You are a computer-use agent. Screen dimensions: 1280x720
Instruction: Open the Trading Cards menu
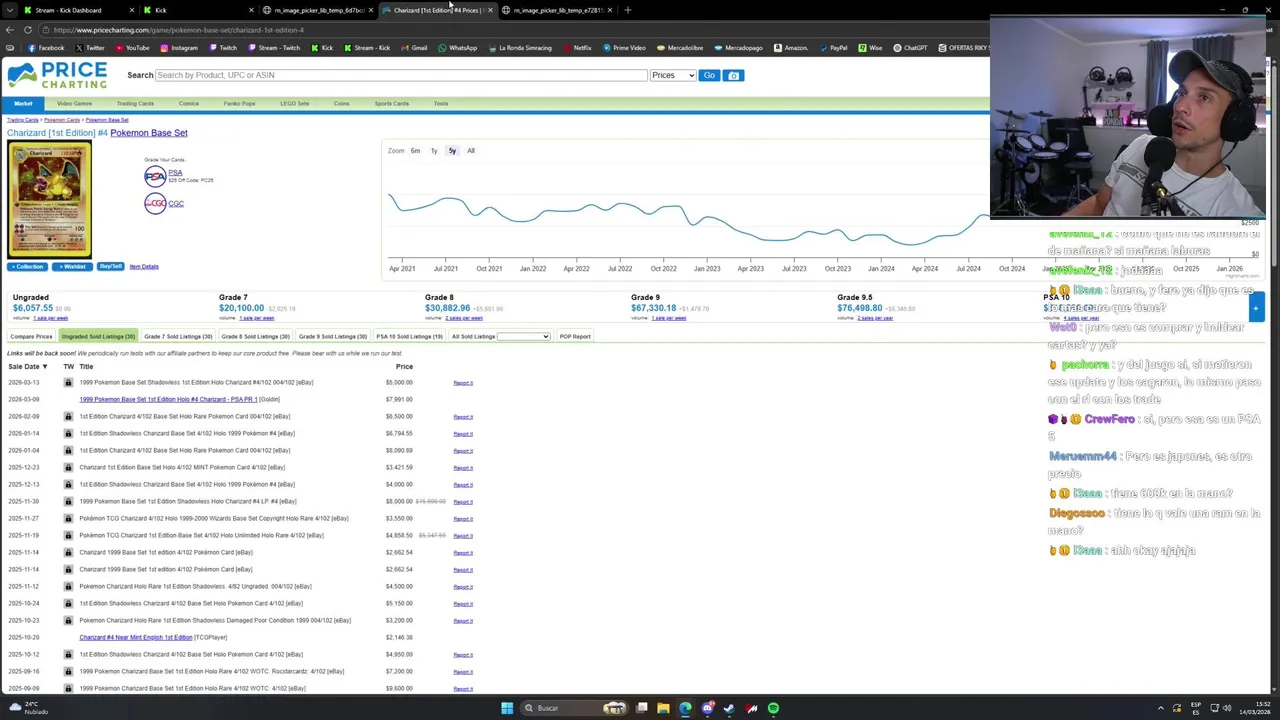coord(135,103)
